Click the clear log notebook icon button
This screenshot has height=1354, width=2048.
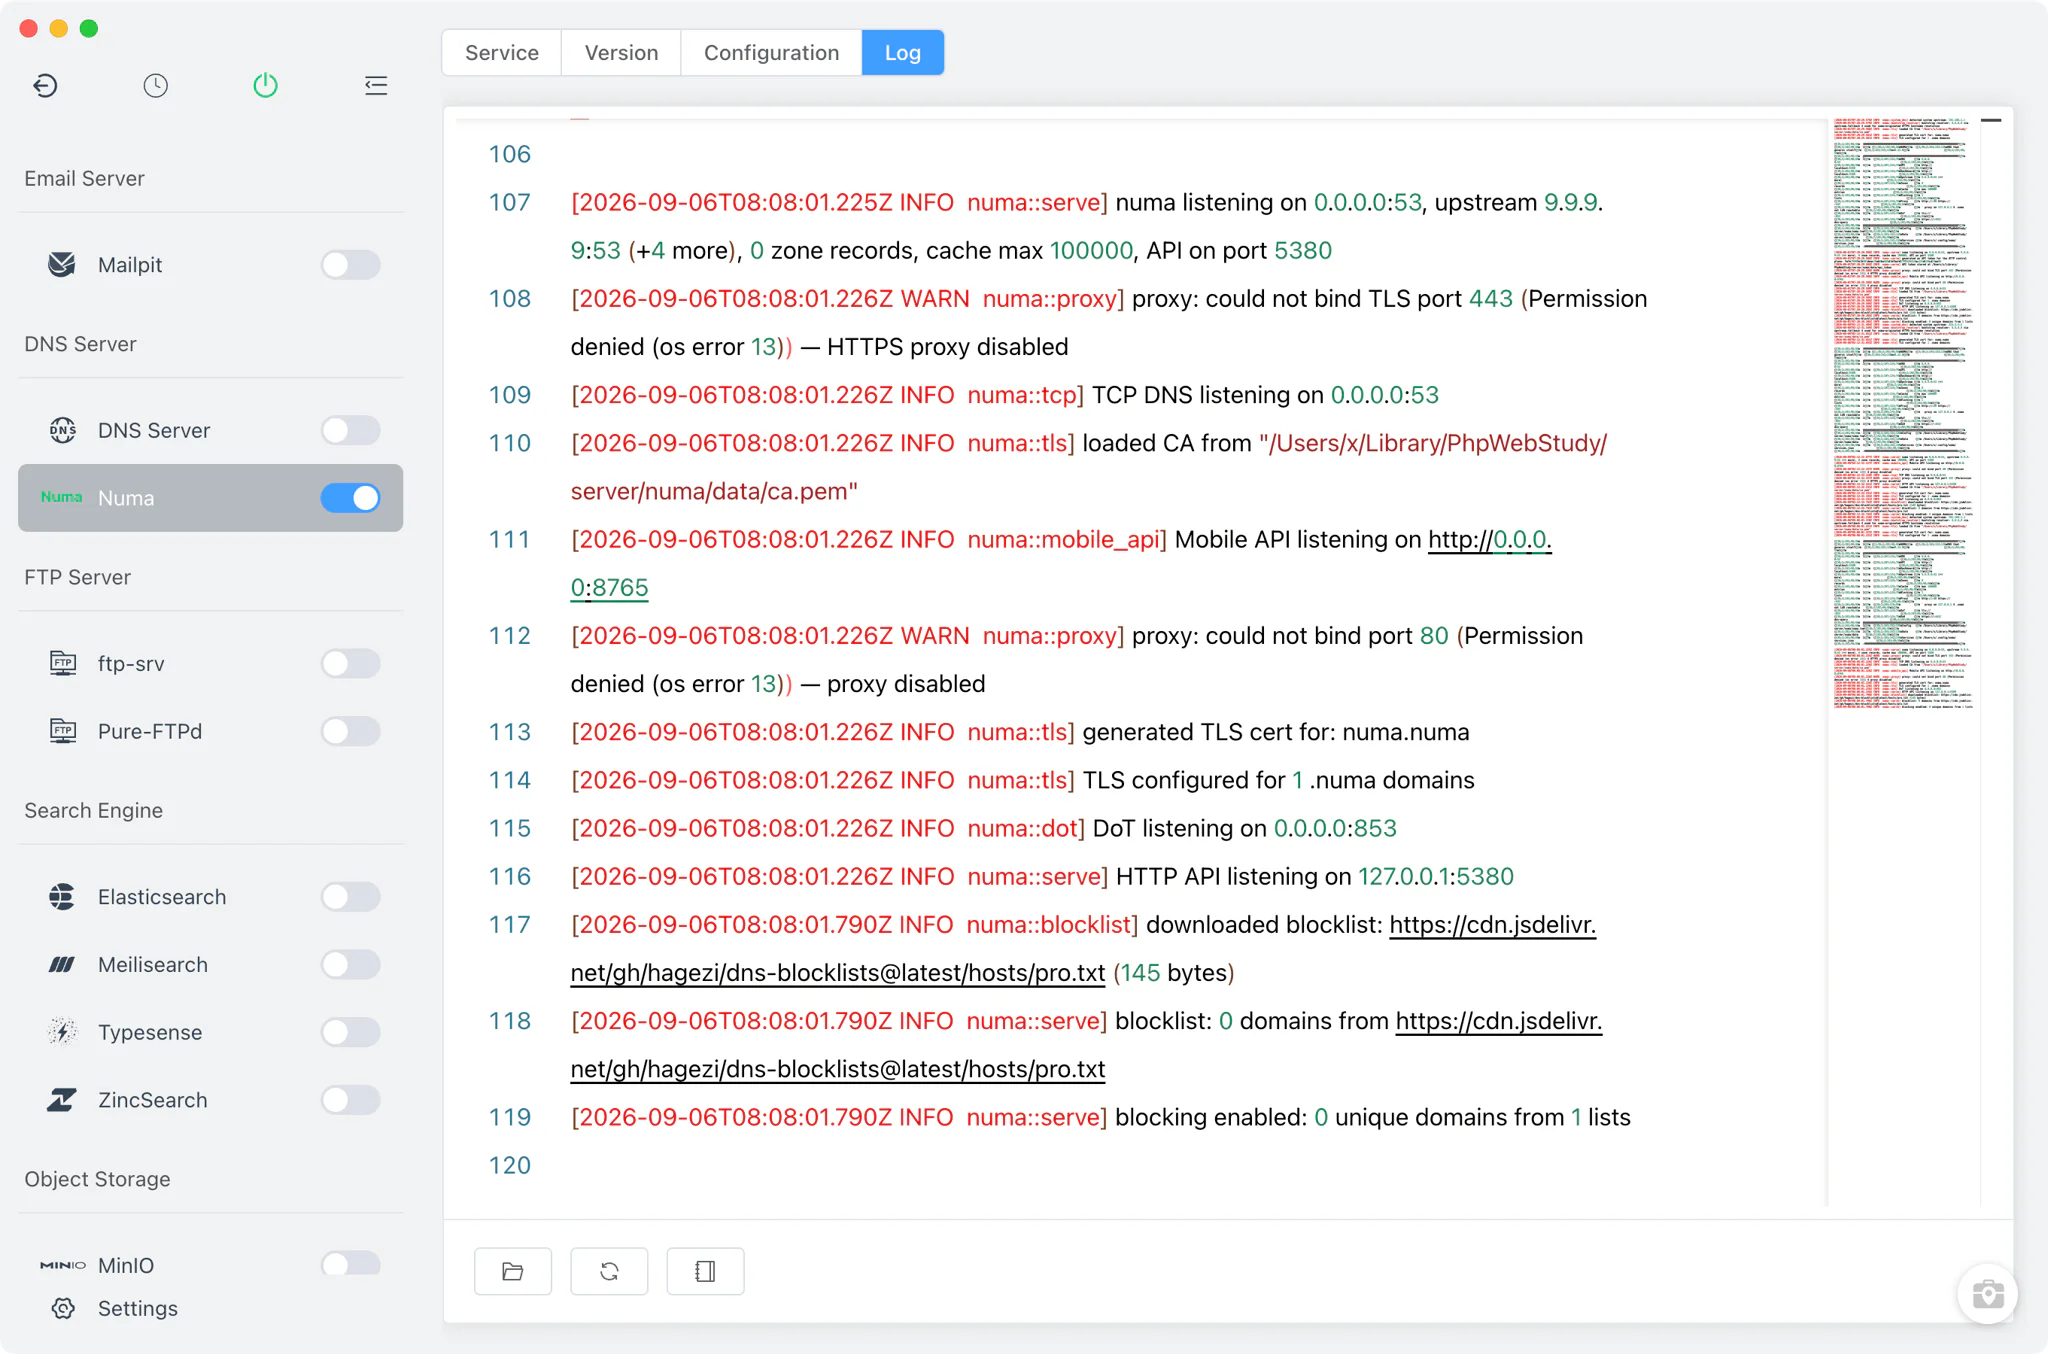pyautogui.click(x=705, y=1271)
